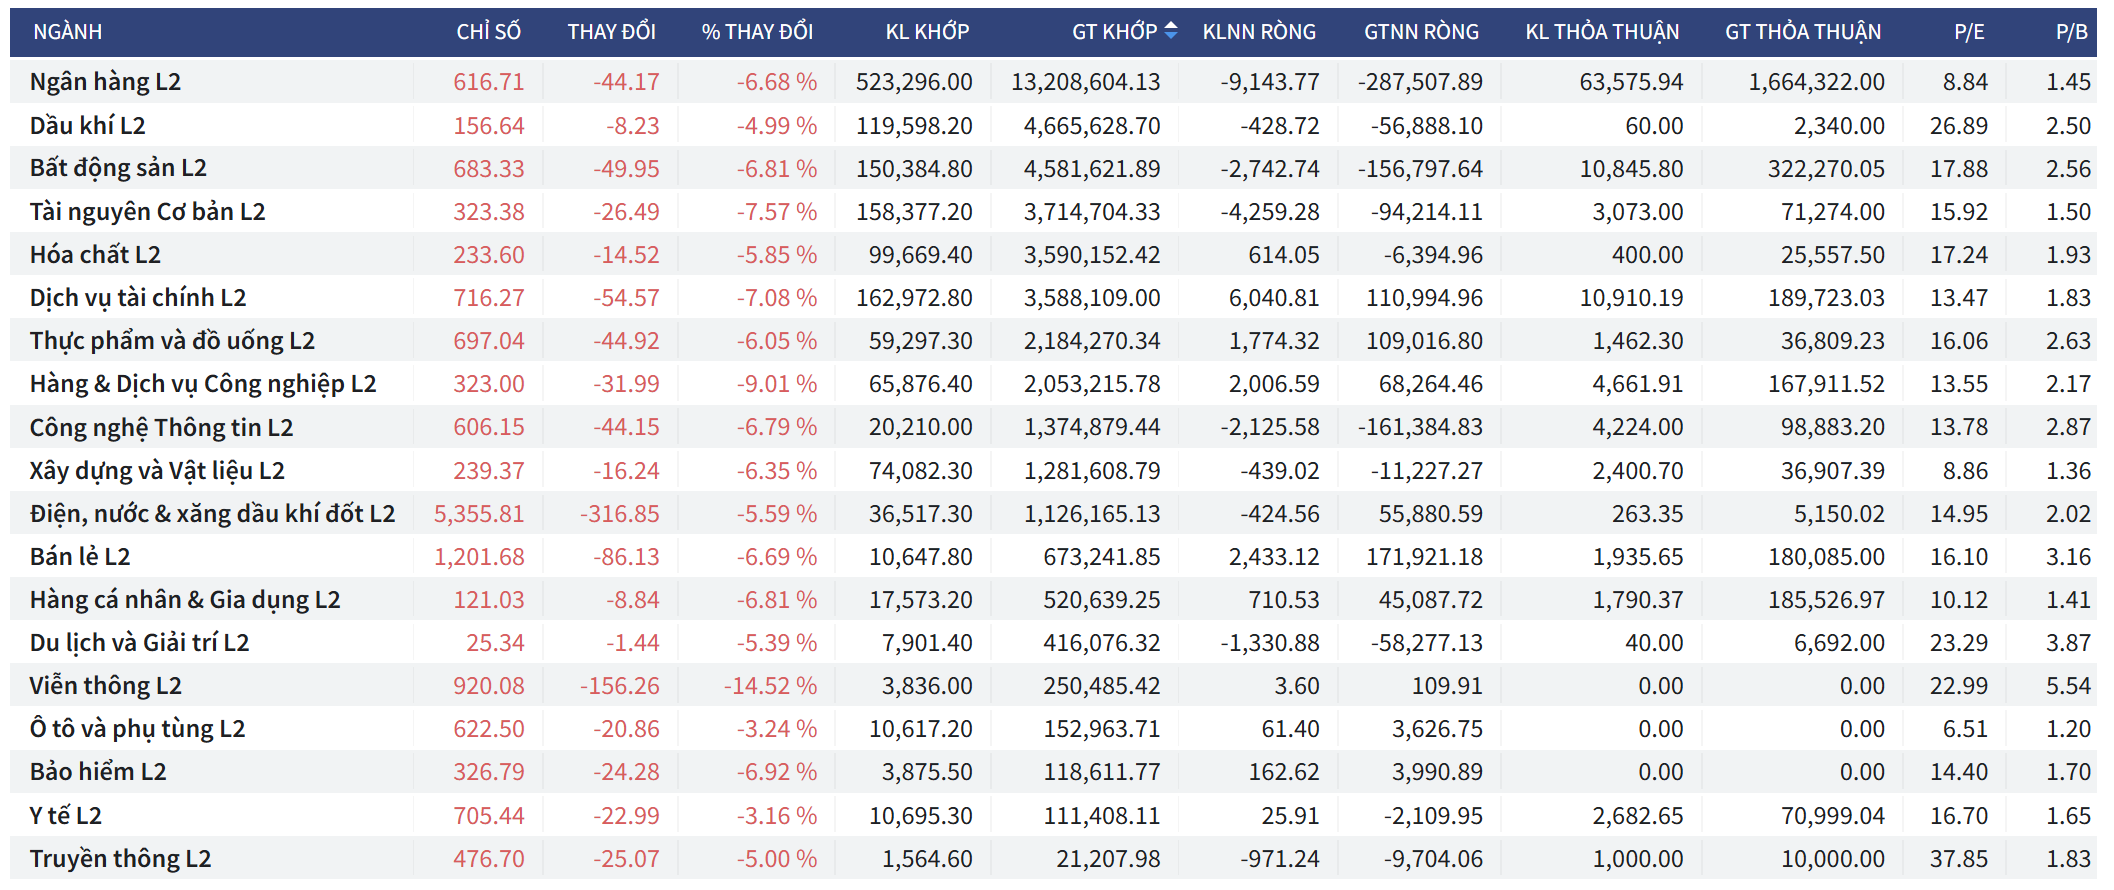Select the Bất động sản L2 sector

[118, 168]
